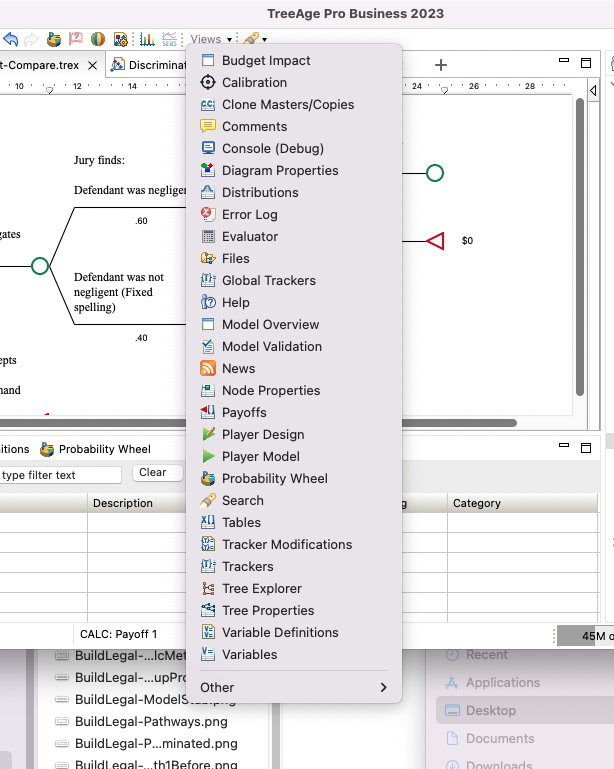Screen dimensions: 614x769
Task: Expand the Other submenu
Action: tap(293, 687)
